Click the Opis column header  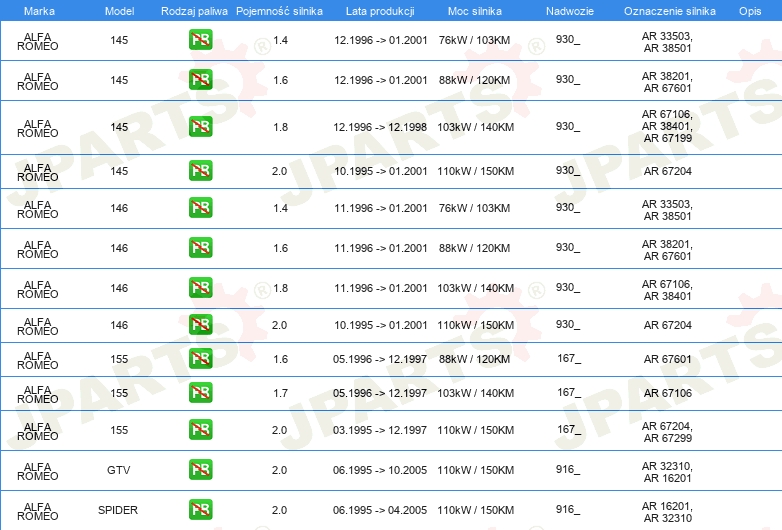pyautogui.click(x=750, y=11)
